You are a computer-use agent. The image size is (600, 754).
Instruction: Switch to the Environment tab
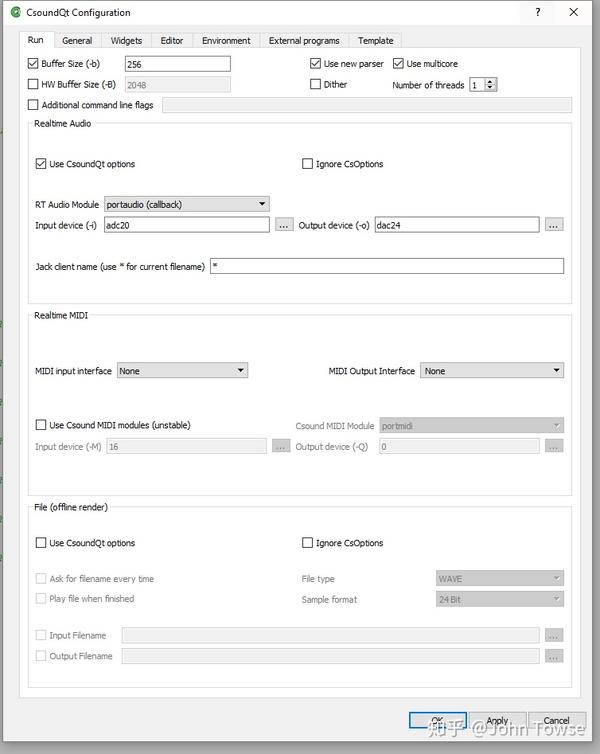[x=226, y=41]
